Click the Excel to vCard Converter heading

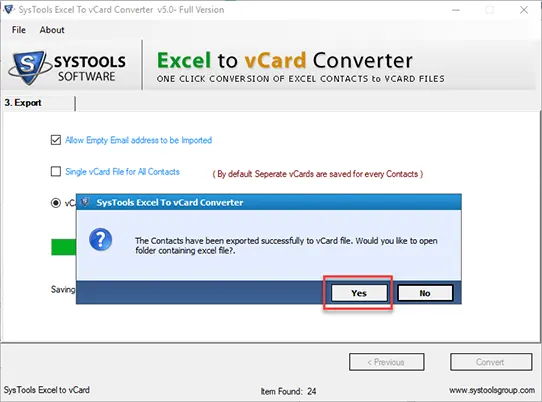tap(285, 60)
